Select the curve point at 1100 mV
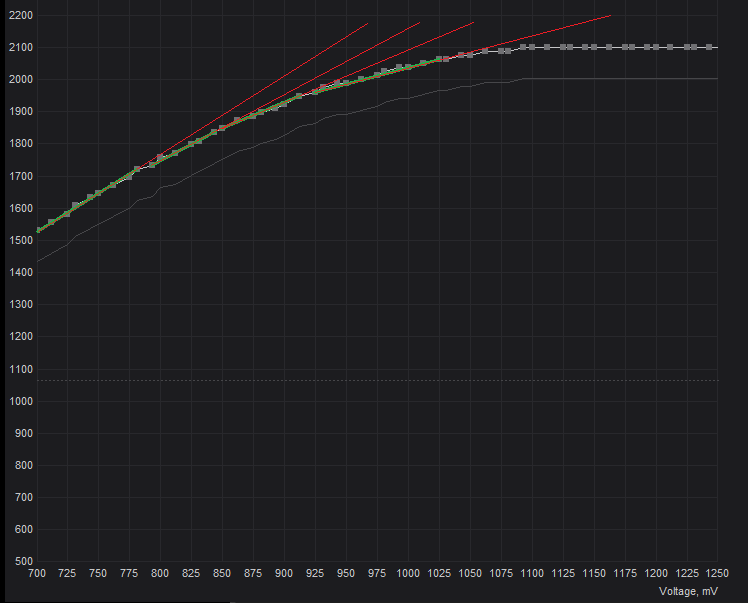This screenshot has width=748, height=603. 532,47
